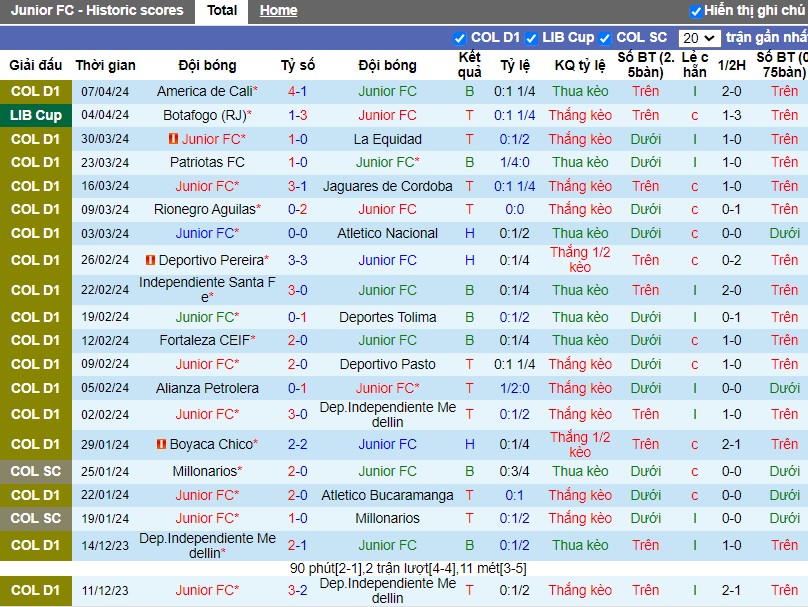Viewport: 808px width, 607px height.
Task: Select COL SC league cell on 19/01/24
Action: [36, 518]
